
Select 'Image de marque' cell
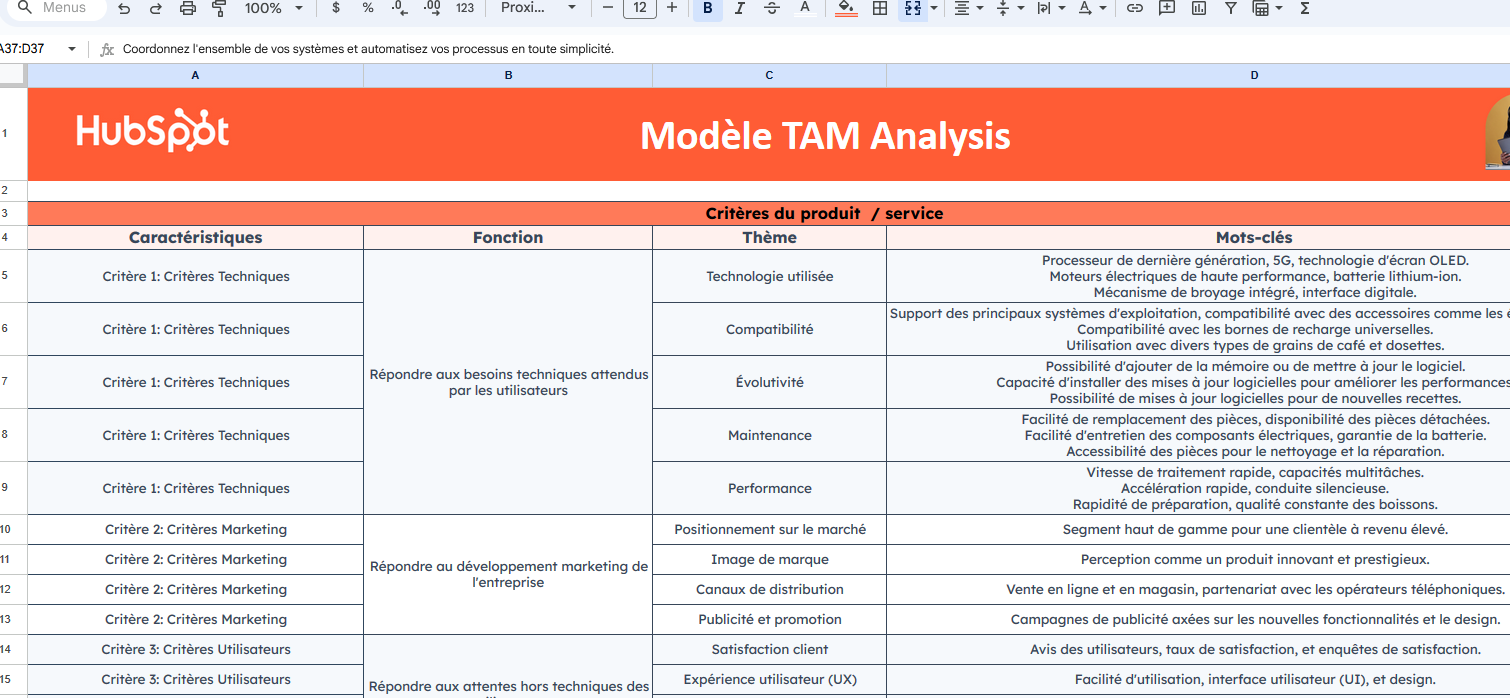click(769, 559)
